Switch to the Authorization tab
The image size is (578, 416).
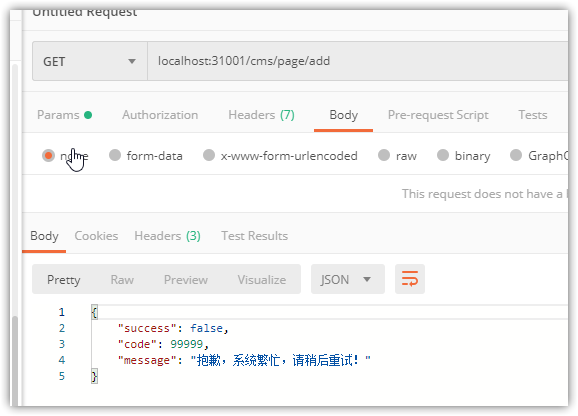coord(160,115)
